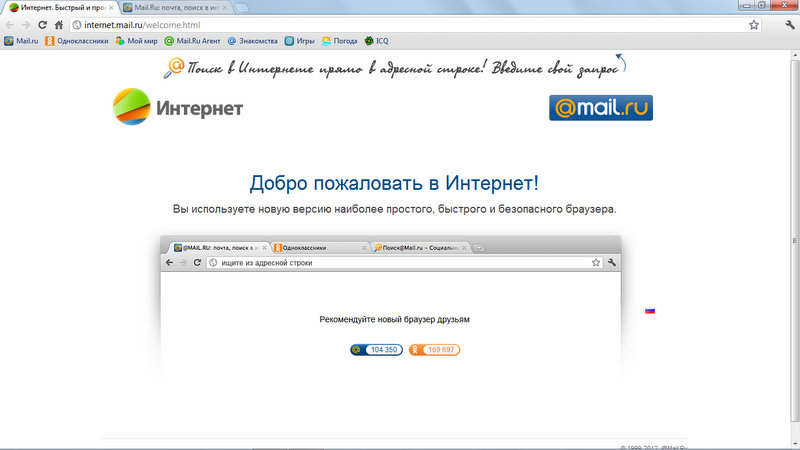
Task: Open the Одноклассники bookmark
Action: [x=77, y=41]
